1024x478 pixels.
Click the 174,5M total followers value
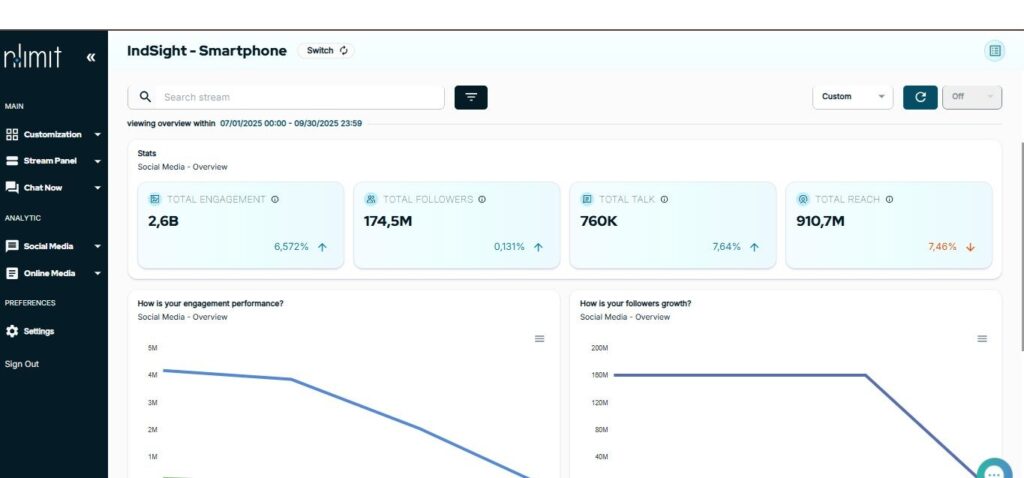pos(388,221)
